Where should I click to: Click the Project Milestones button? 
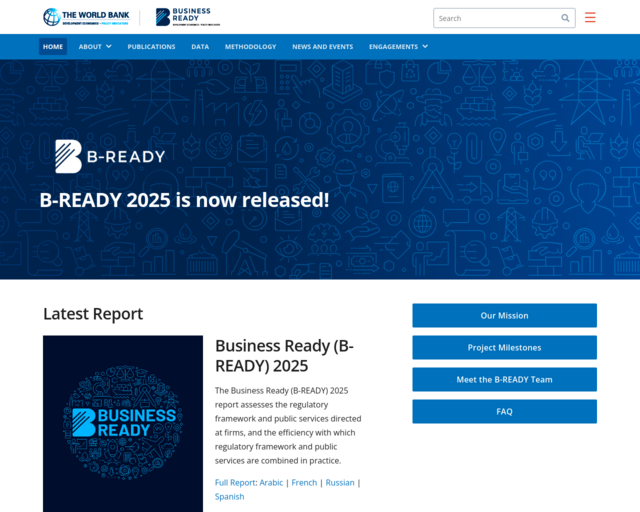(x=504, y=347)
